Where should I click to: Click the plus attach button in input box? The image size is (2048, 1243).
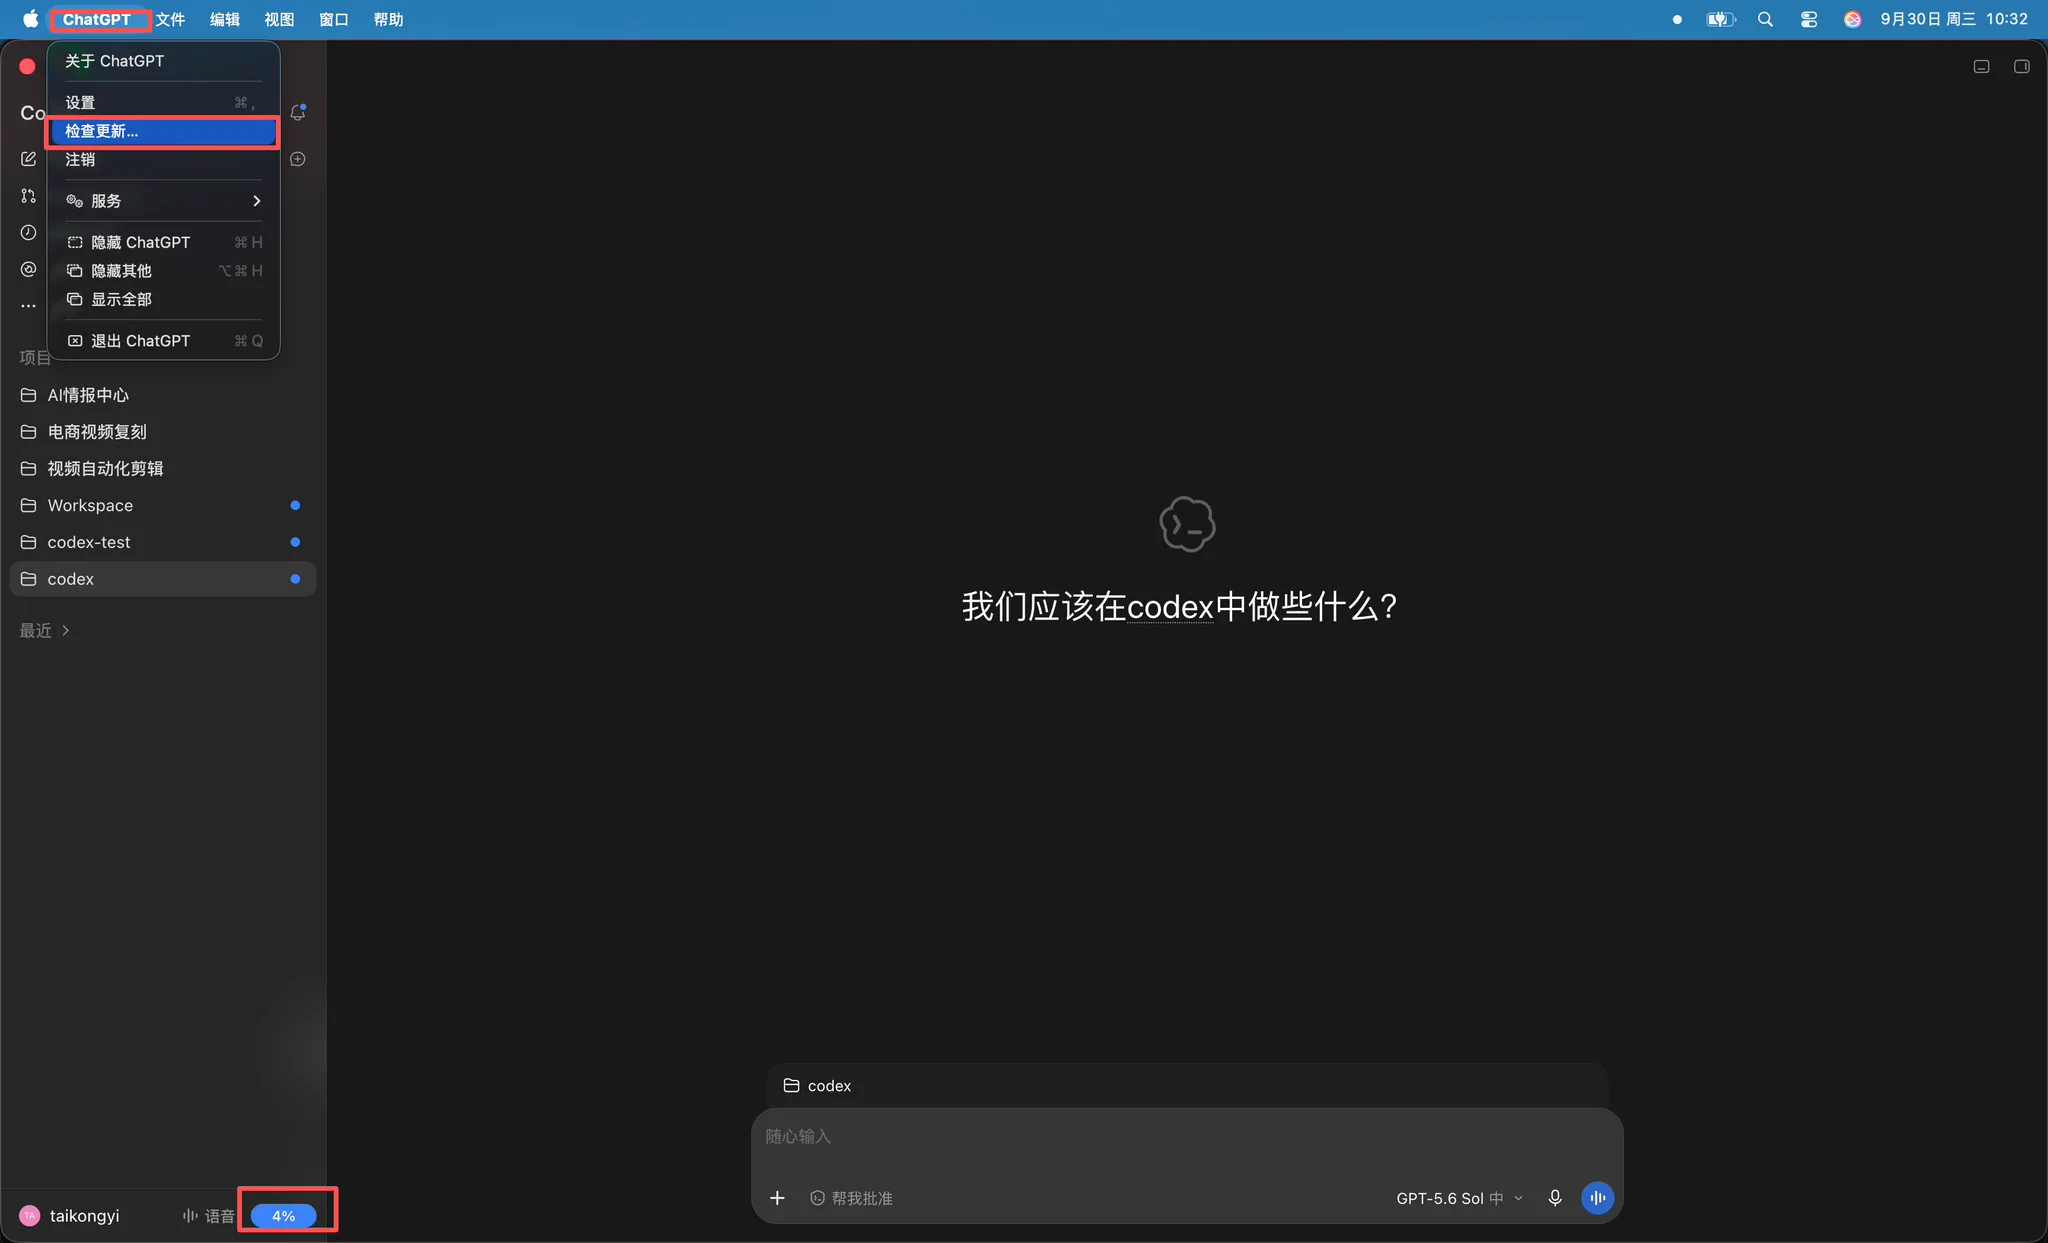777,1198
